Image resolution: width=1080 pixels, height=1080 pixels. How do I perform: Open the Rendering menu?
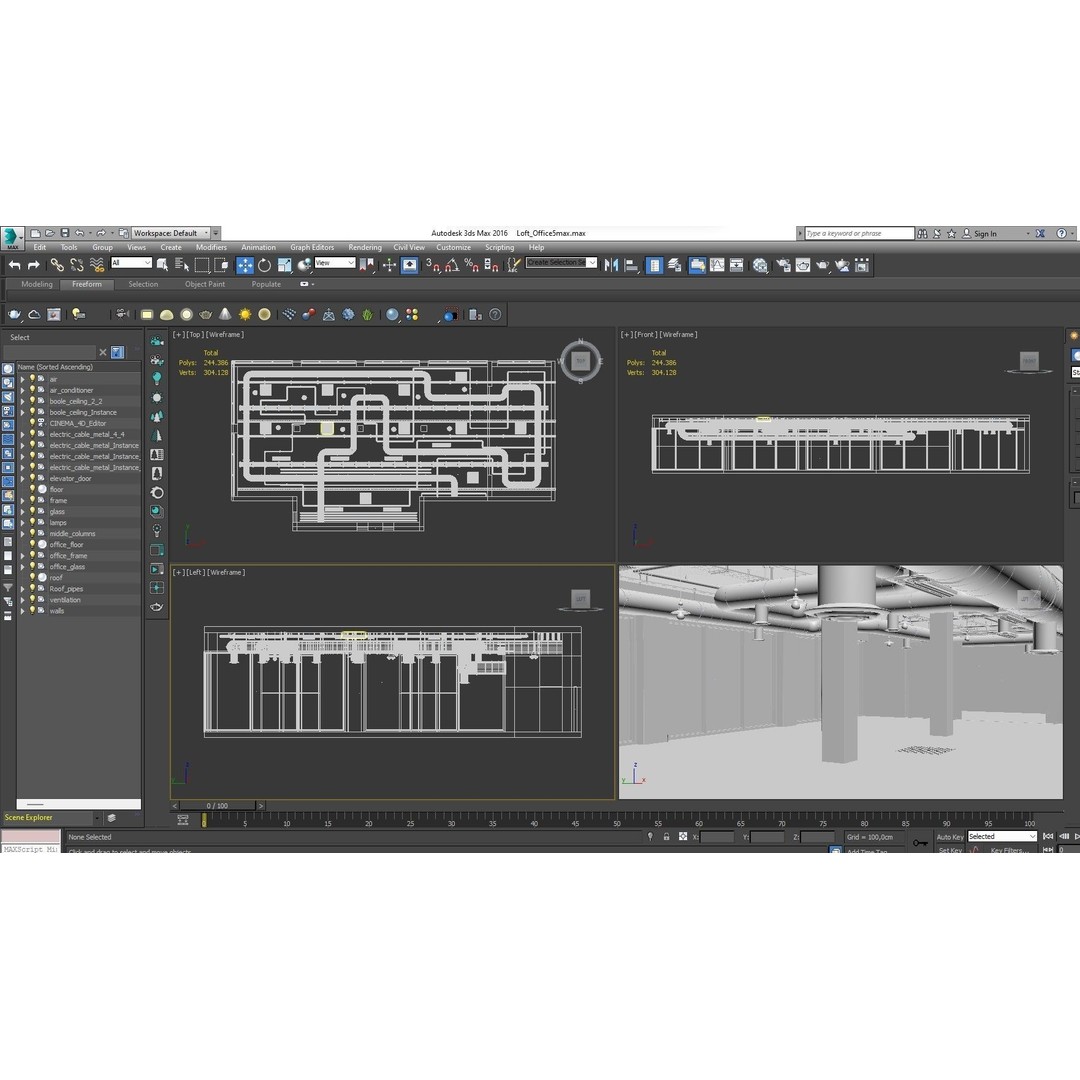point(365,247)
